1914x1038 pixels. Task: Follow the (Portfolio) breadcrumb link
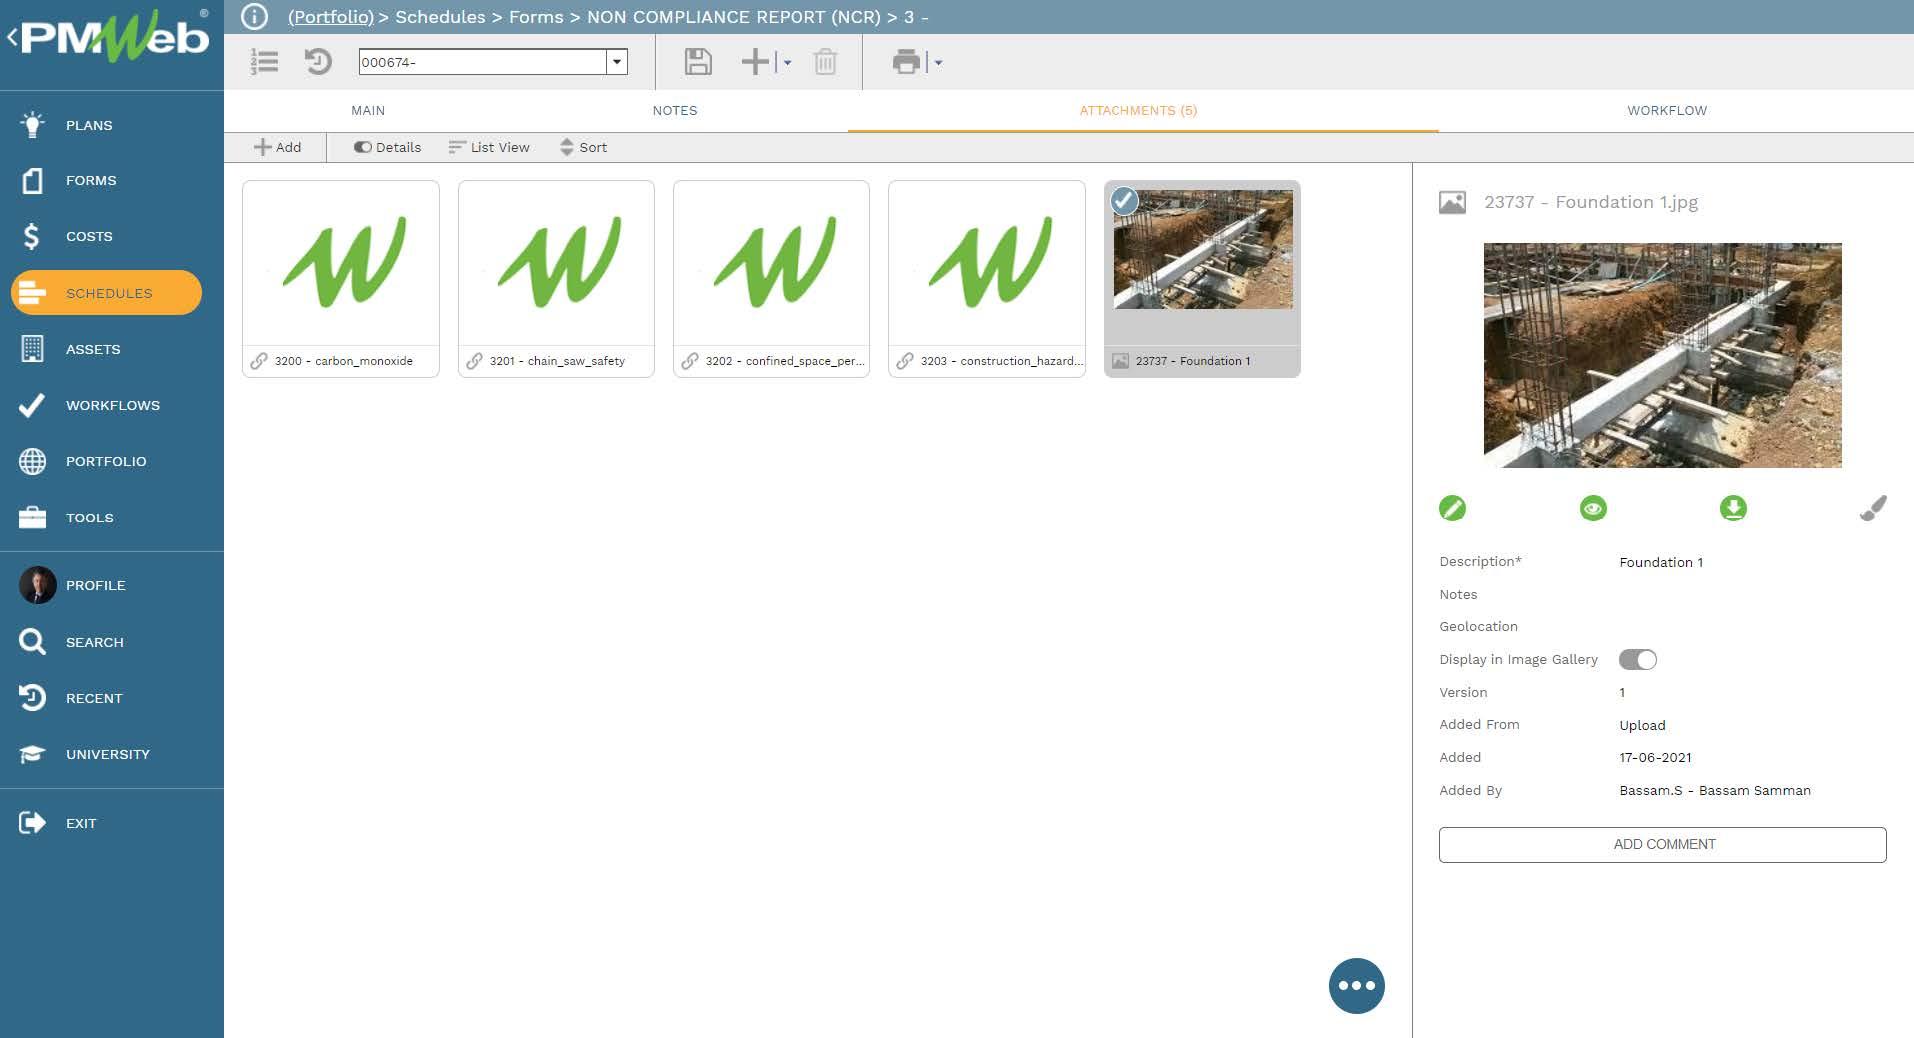click(x=331, y=17)
